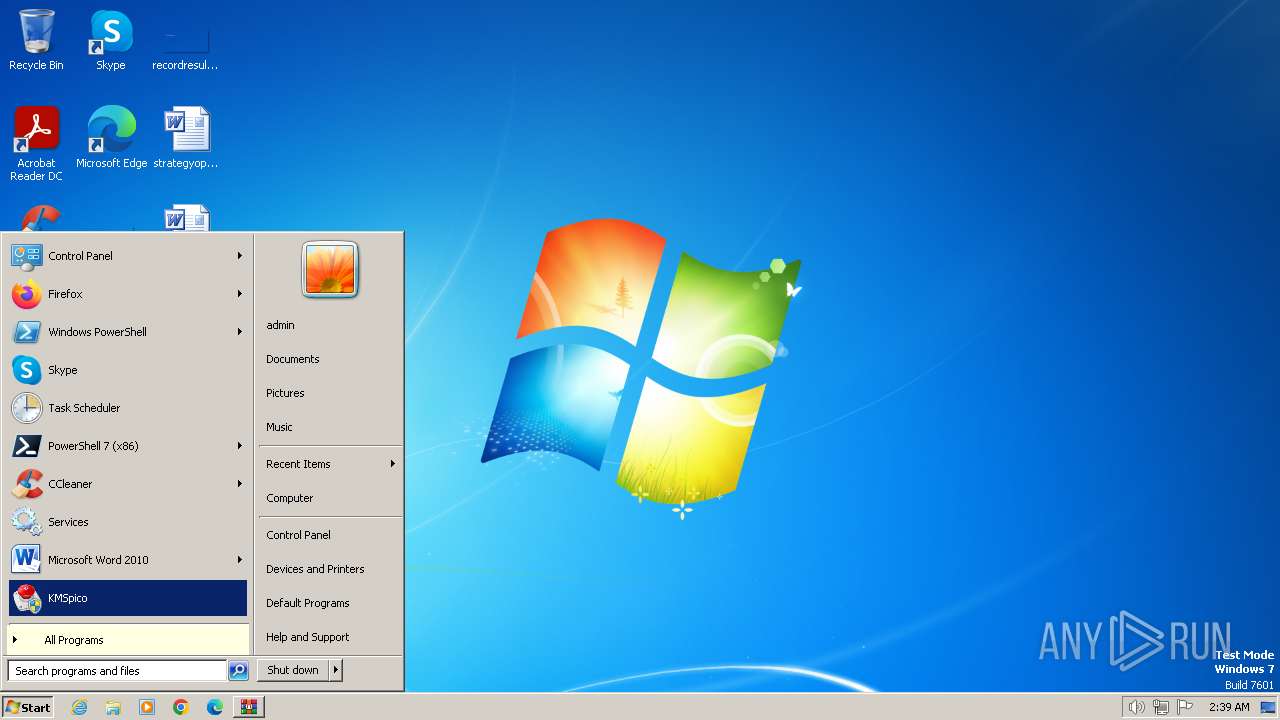Viewport: 1280px width, 720px height.
Task: Select the Skype label in the Start menu
Action: click(63, 370)
